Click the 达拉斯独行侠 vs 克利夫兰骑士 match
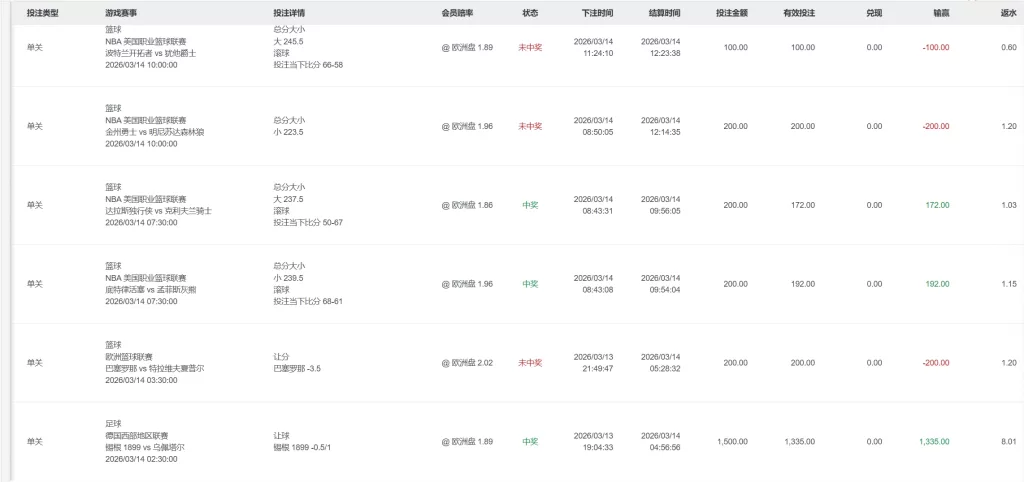 tap(158, 211)
